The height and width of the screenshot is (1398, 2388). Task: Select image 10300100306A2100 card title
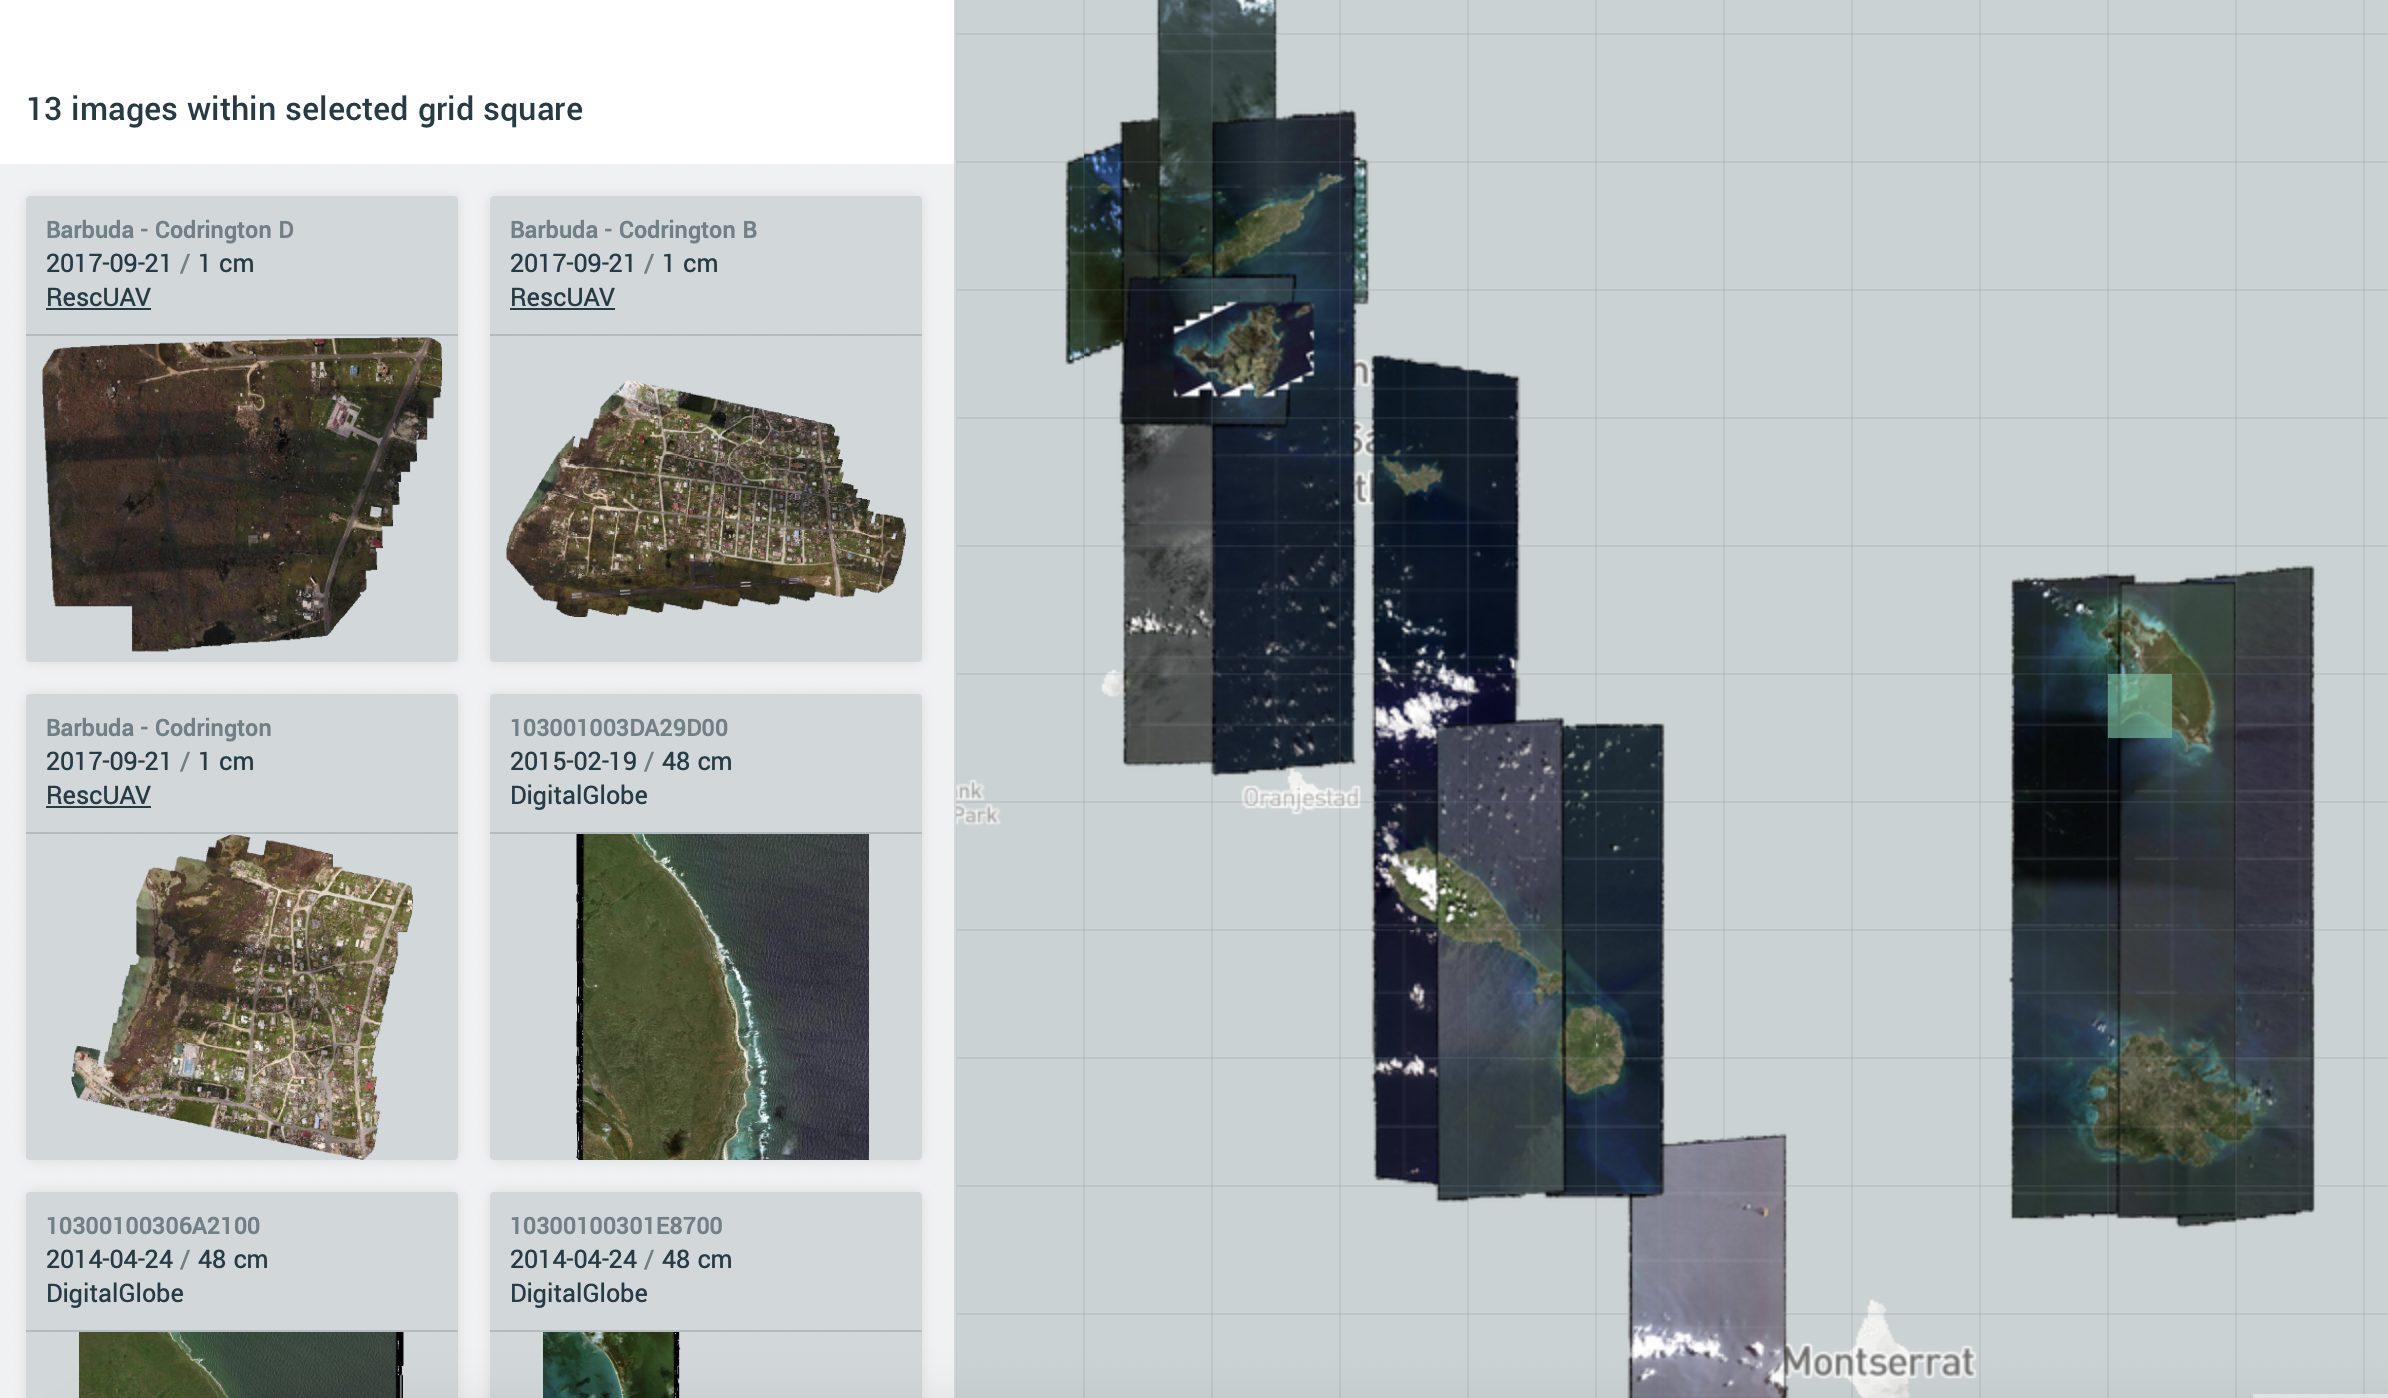coord(154,1225)
